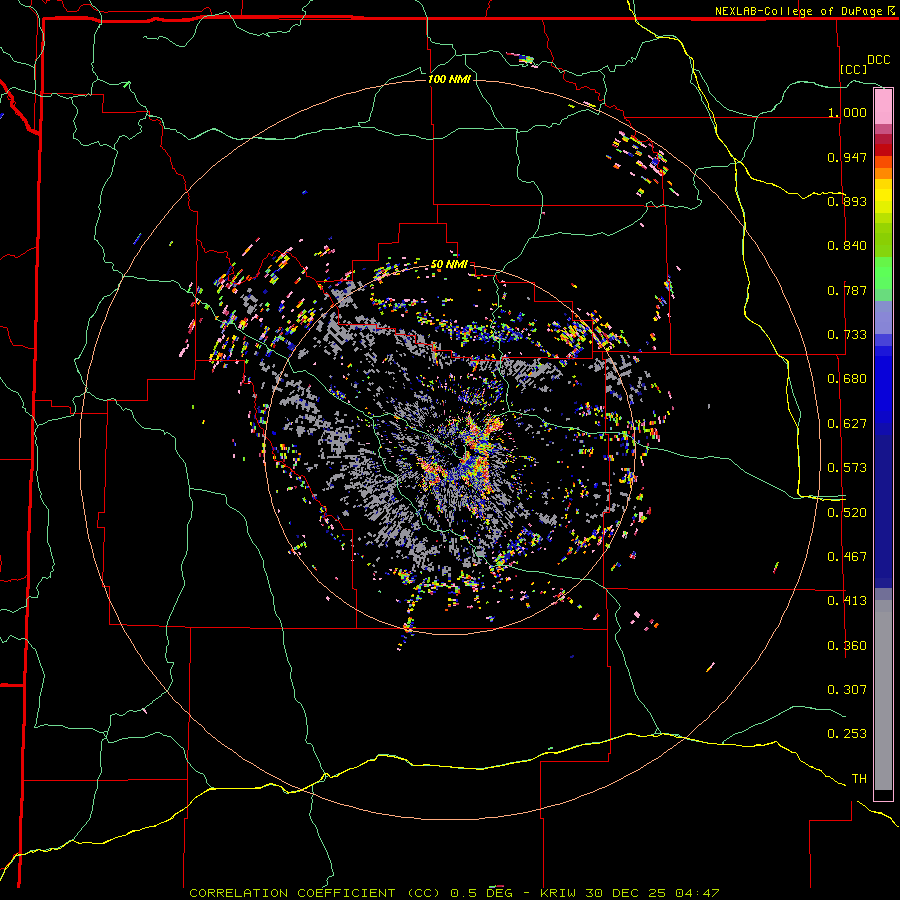Viewport: 900px width, 900px height.
Task: Click the 0.733 scale value
Action: [x=847, y=335]
